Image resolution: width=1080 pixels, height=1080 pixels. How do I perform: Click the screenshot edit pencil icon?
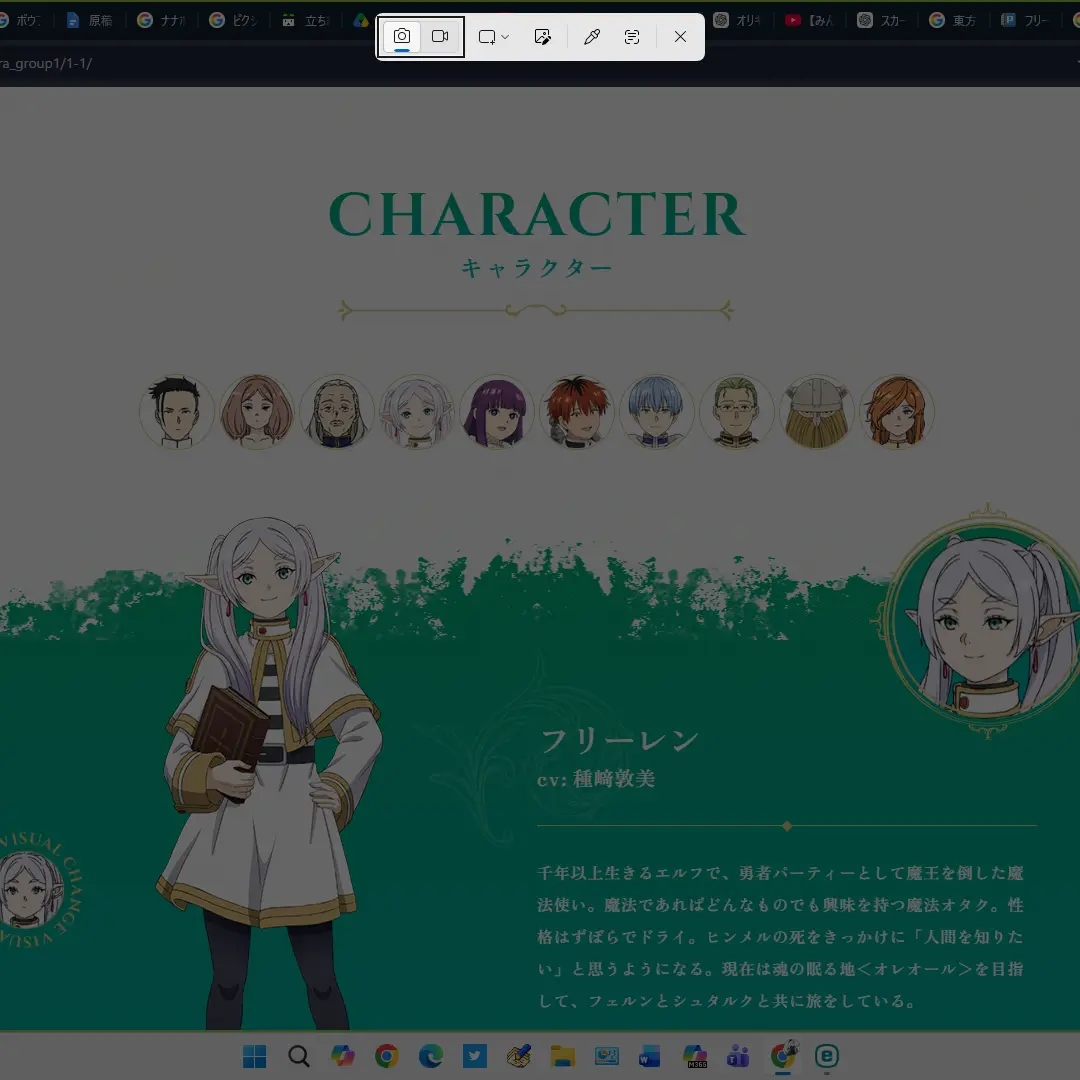click(x=543, y=37)
